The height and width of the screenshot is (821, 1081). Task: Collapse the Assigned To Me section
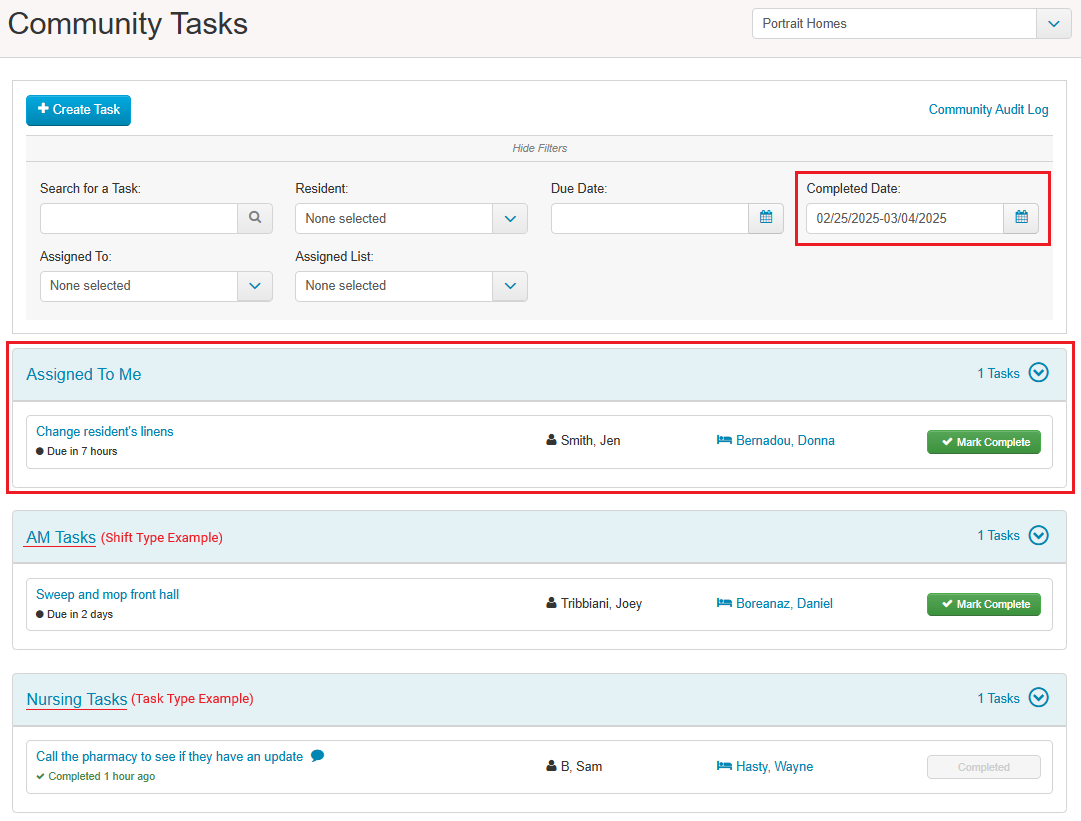[x=1039, y=373]
